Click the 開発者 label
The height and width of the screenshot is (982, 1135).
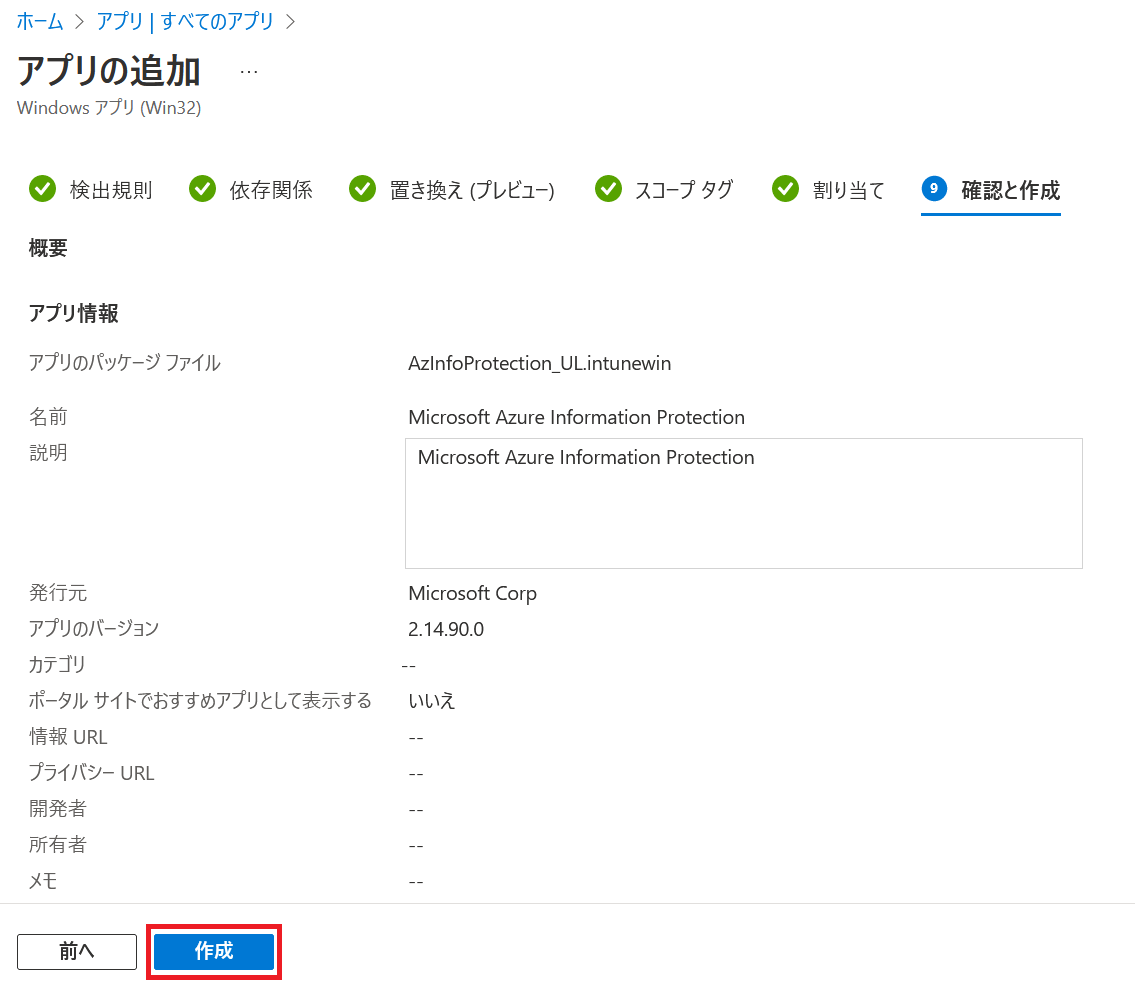pos(58,809)
